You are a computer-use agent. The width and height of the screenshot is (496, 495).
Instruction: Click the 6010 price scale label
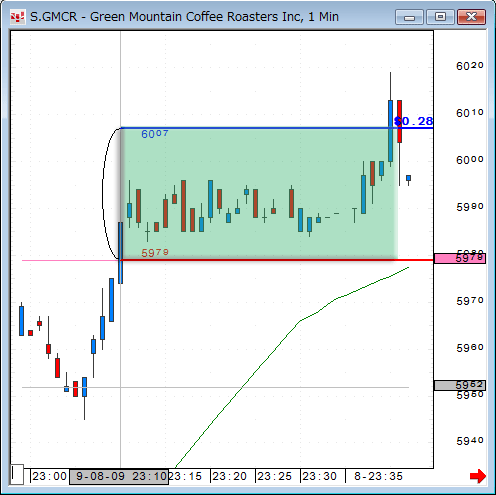pyautogui.click(x=470, y=113)
